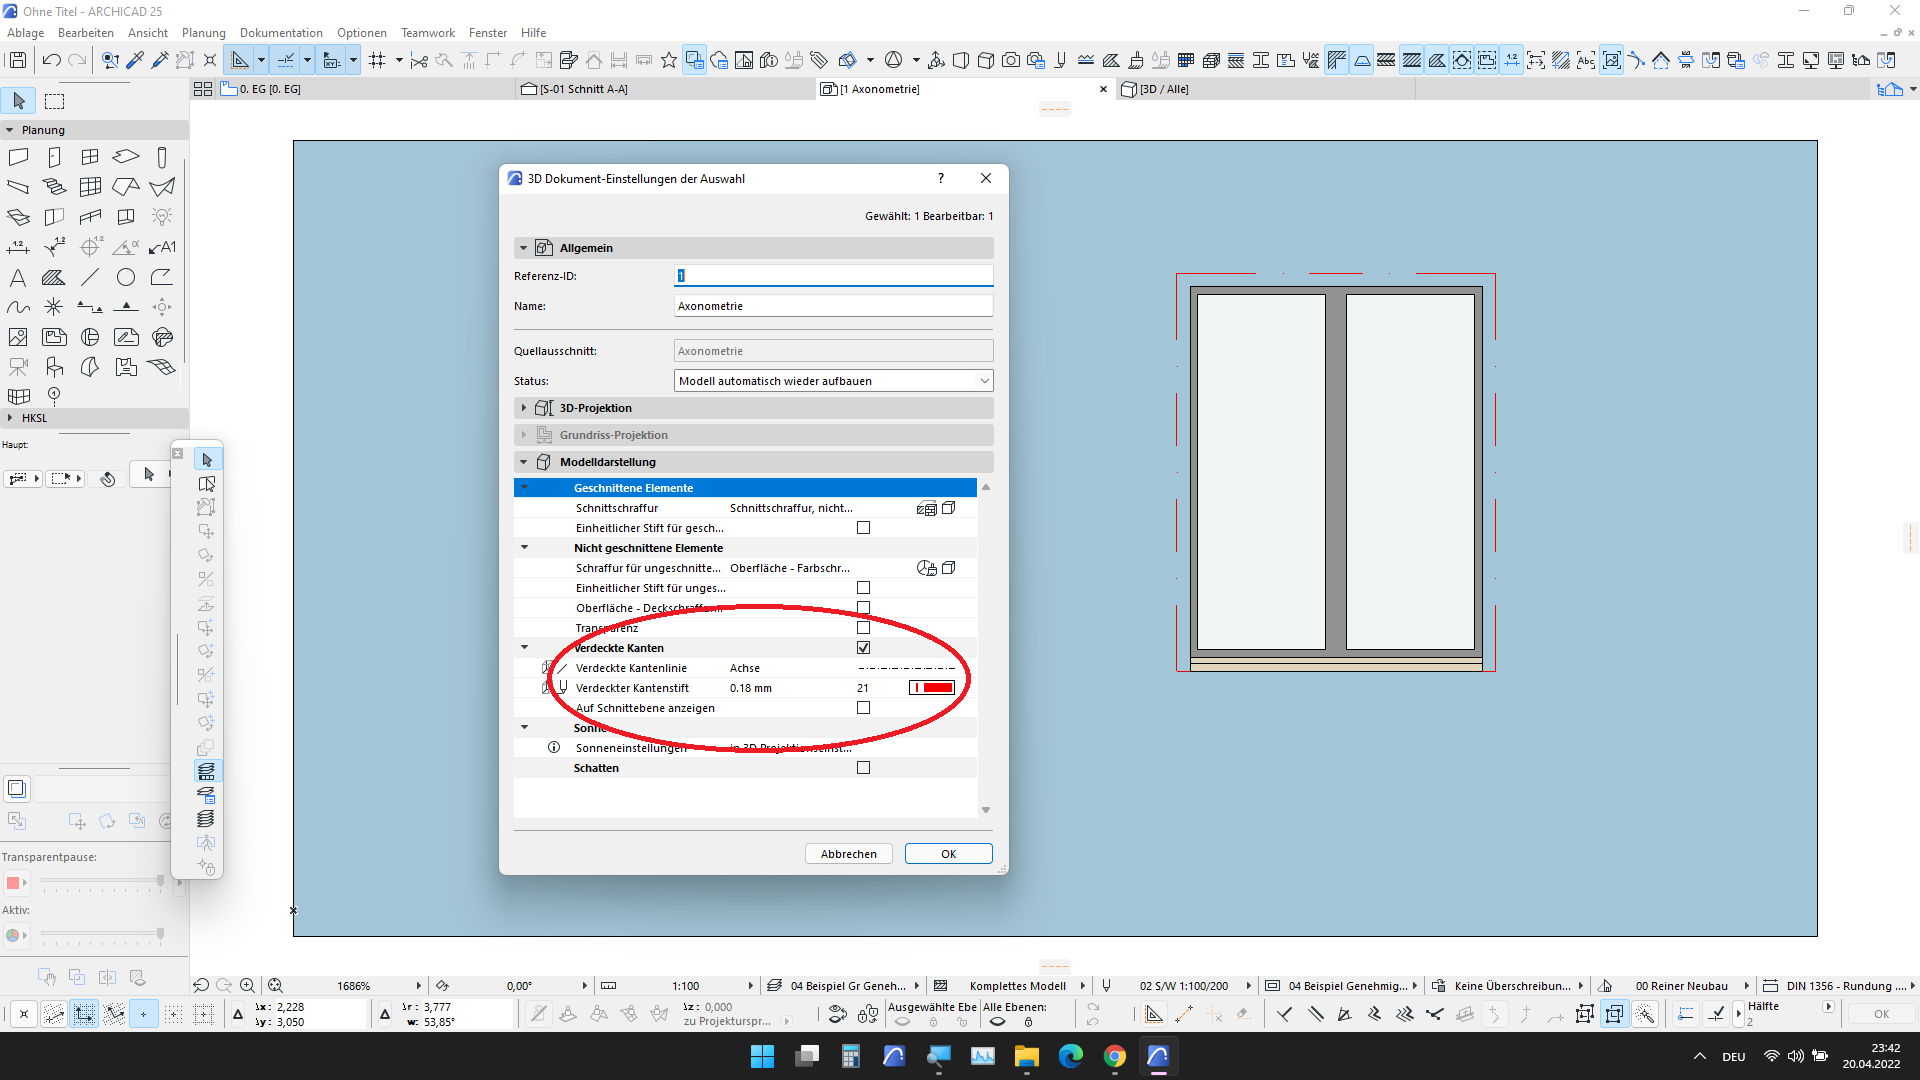Click the OK button in dialog

coord(948,854)
